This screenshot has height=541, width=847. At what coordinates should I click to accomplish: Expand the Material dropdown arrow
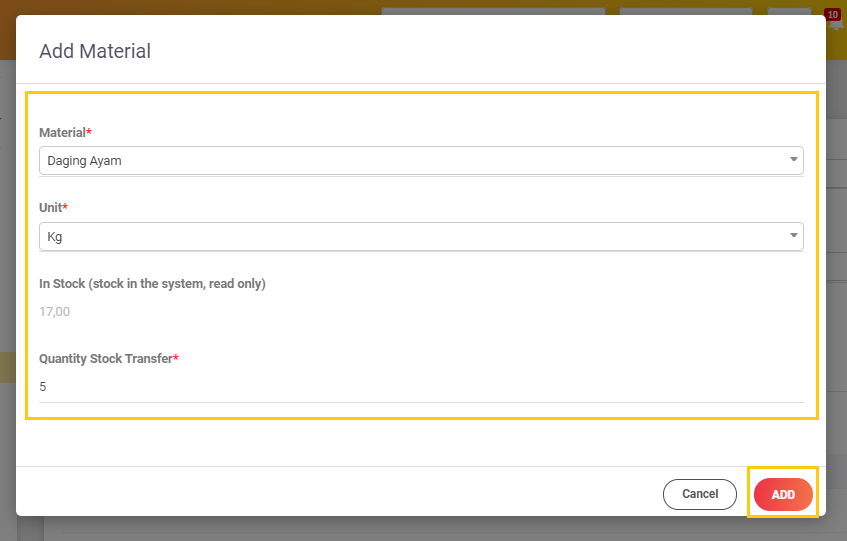pyautogui.click(x=793, y=160)
